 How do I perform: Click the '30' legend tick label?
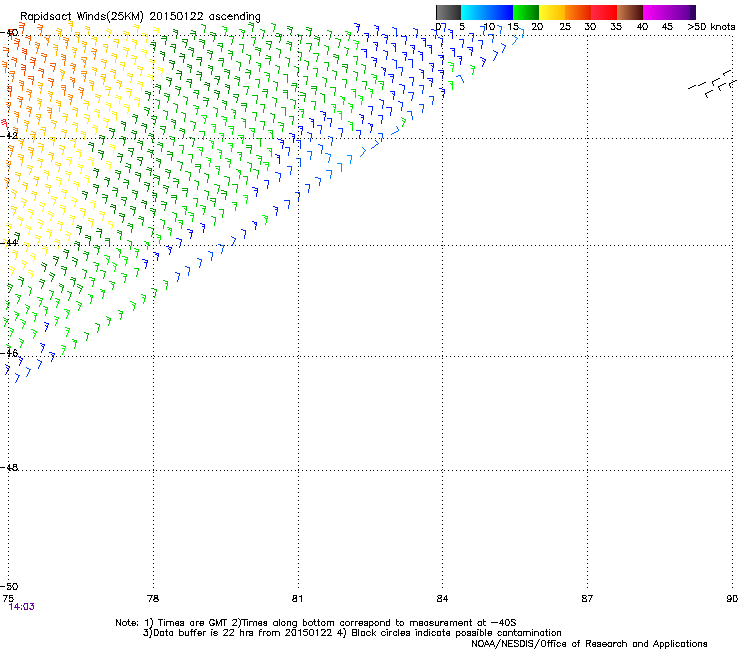click(590, 27)
